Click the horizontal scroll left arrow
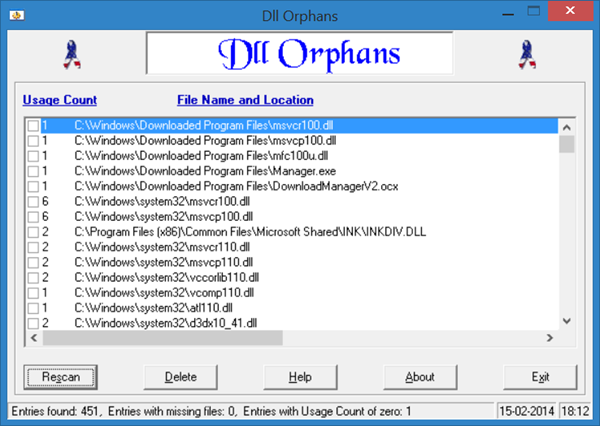Viewport: 600px width, 426px height. [x=34, y=338]
